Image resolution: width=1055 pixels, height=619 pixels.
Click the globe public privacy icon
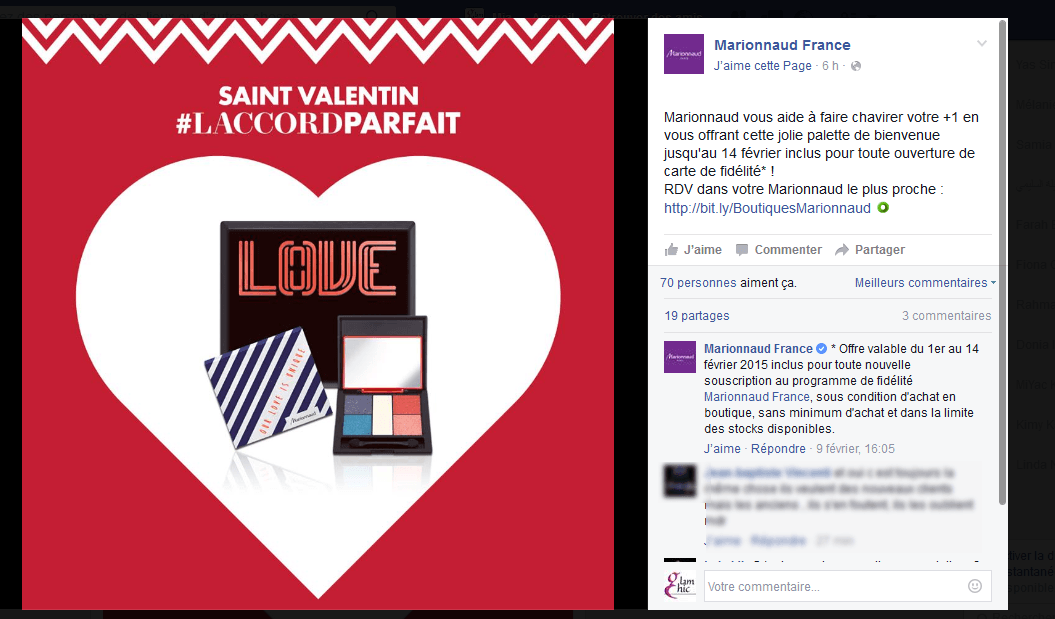point(856,66)
